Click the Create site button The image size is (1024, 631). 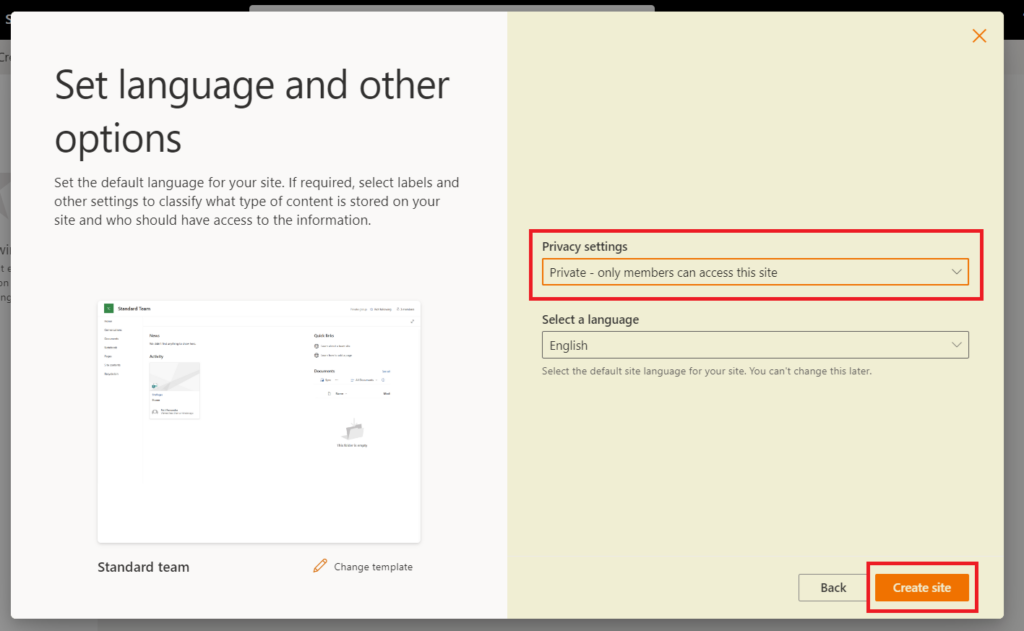coord(920,588)
